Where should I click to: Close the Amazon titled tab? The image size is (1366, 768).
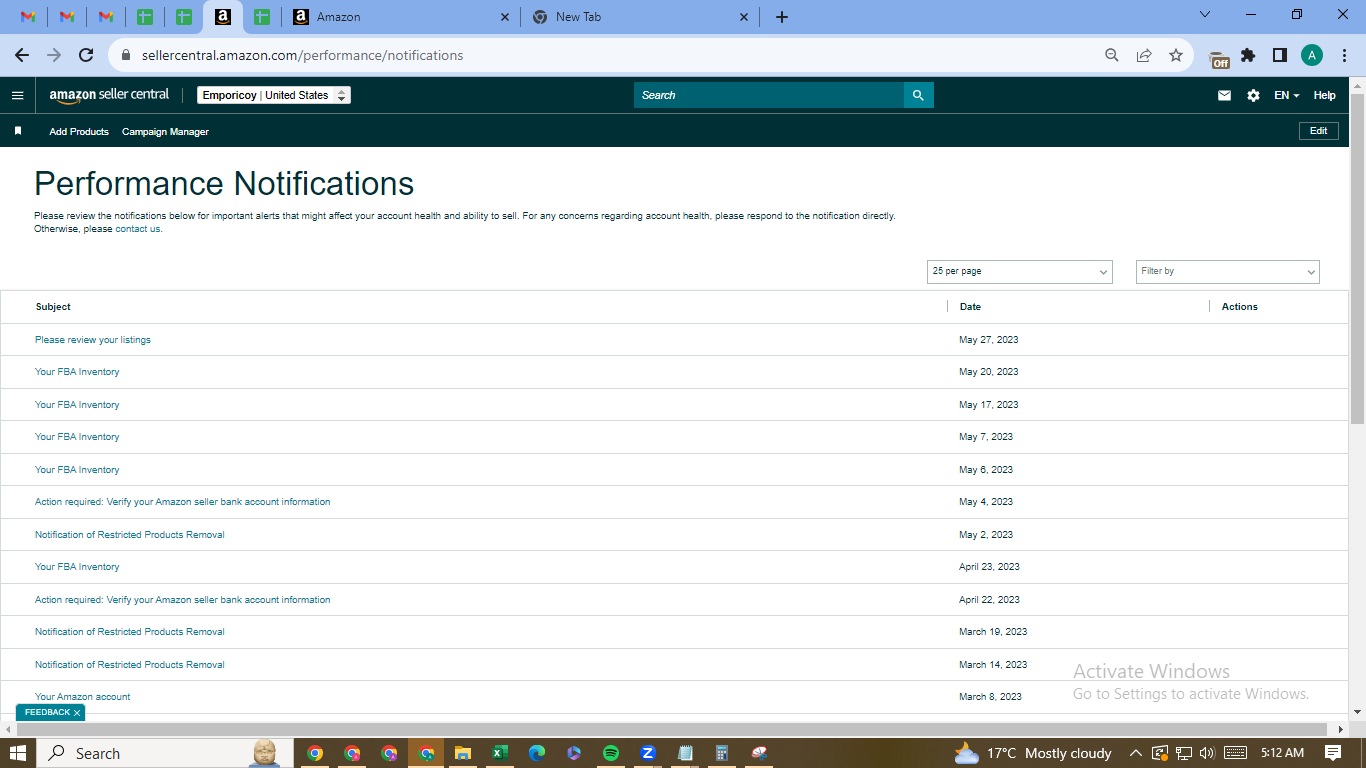504,17
